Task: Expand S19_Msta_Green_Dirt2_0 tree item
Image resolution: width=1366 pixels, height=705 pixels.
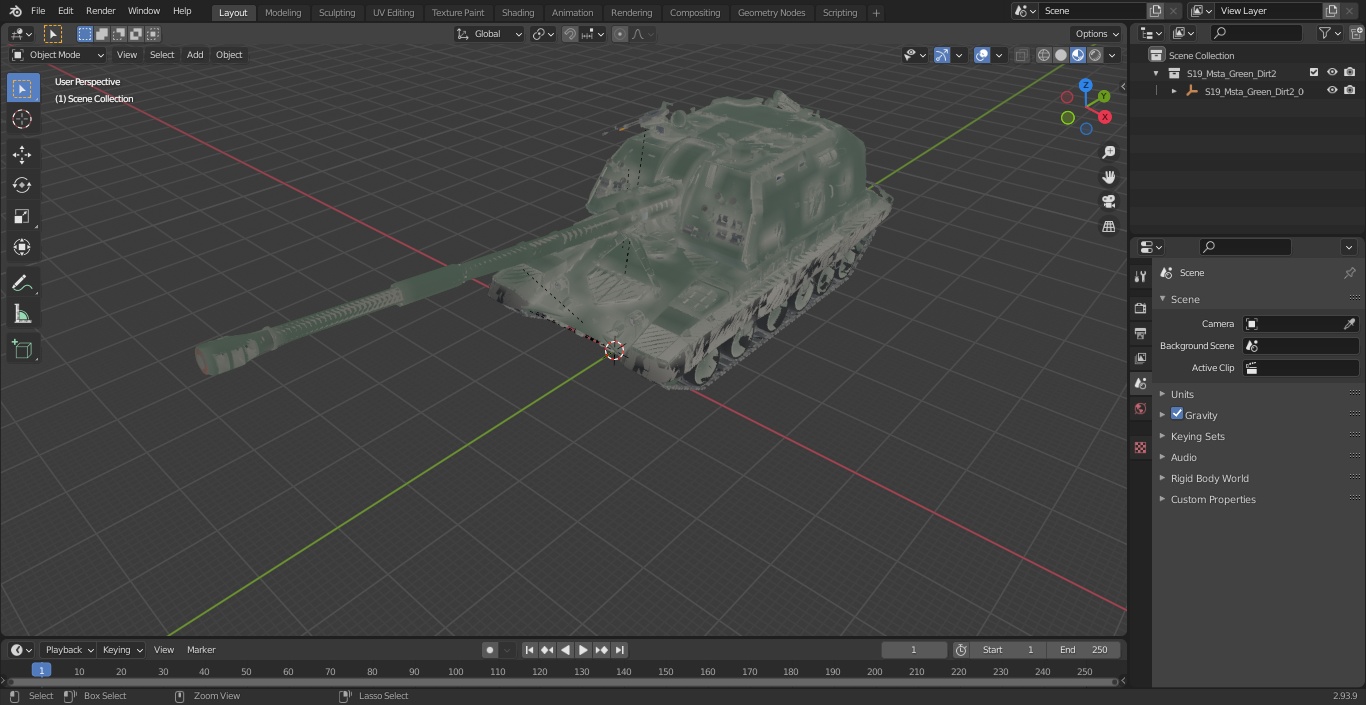Action: click(1174, 91)
